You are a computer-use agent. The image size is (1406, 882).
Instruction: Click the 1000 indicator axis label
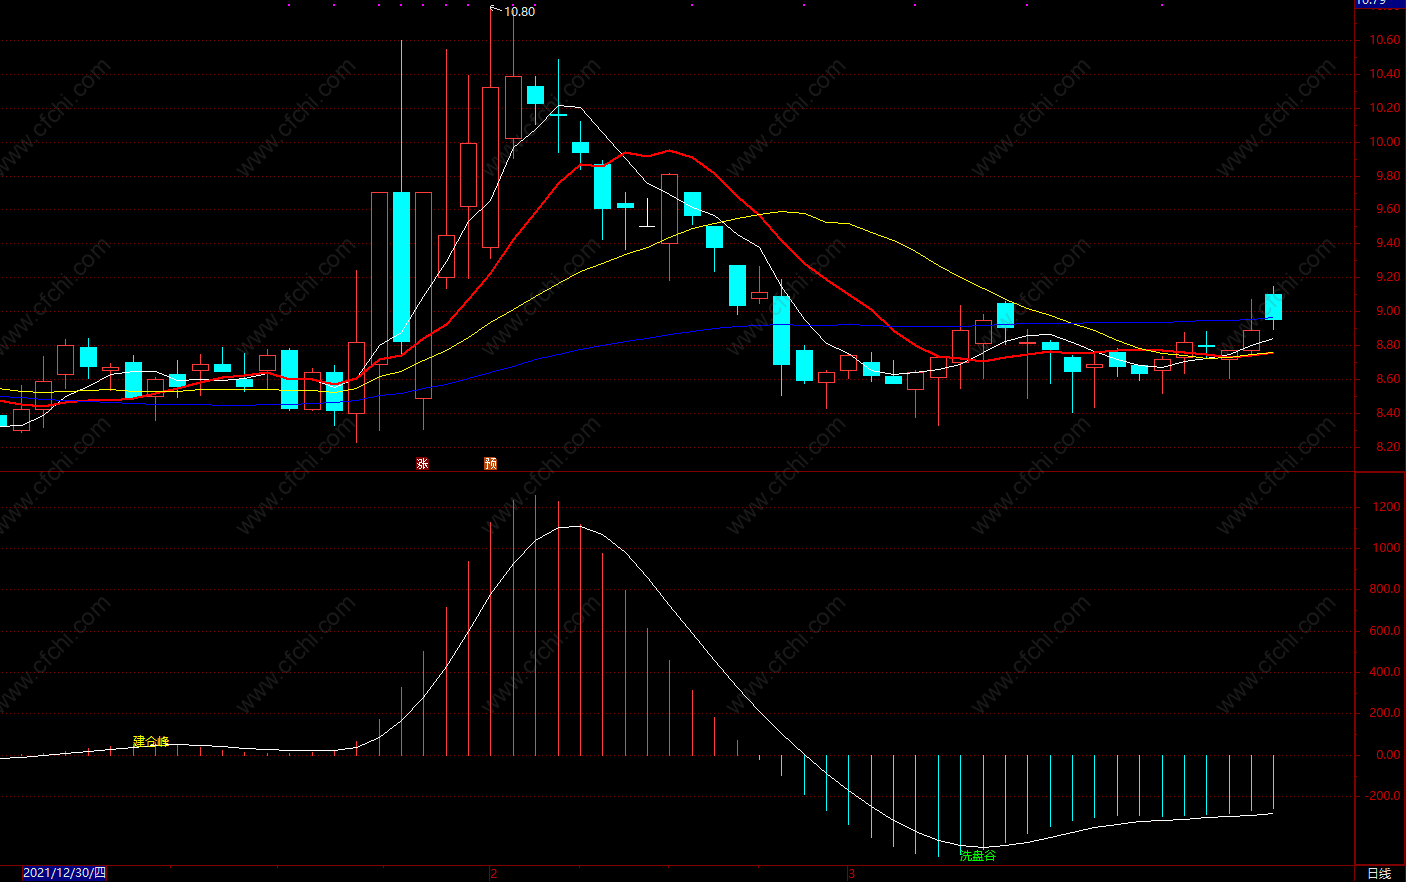[1387, 548]
